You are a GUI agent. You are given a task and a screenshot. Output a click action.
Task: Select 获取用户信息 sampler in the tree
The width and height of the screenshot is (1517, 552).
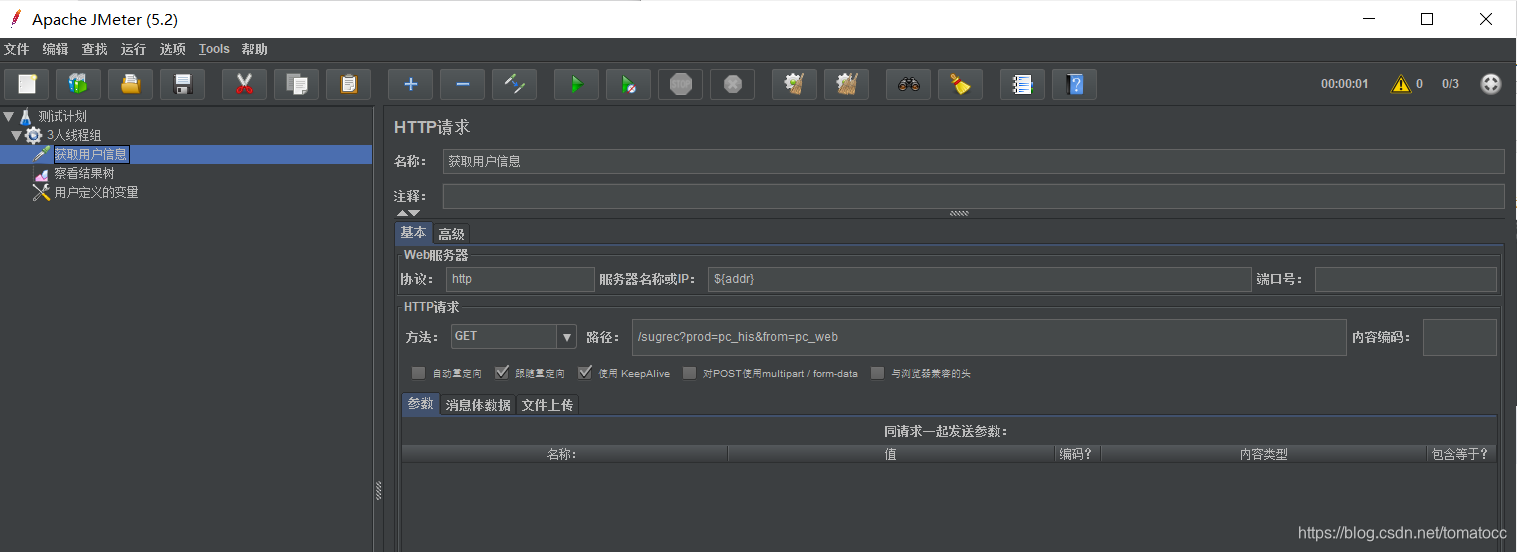click(x=90, y=154)
